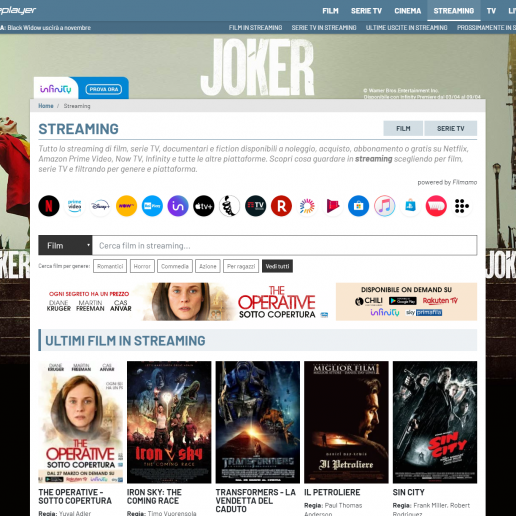The width and height of the screenshot is (516, 516).
Task: Select the PlayStation Store icon
Action: (x=410, y=206)
